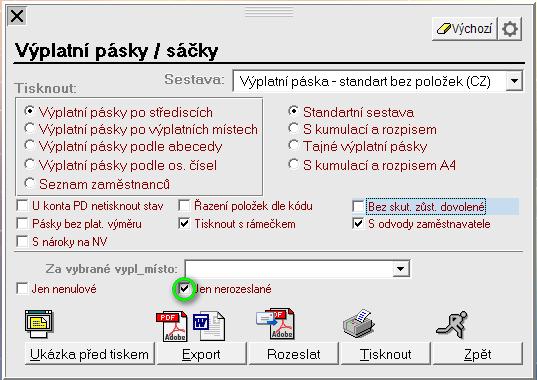Open the Za vybrané vypl_místo dropdown arrow
This screenshot has height=380, width=537.
tap(400, 268)
